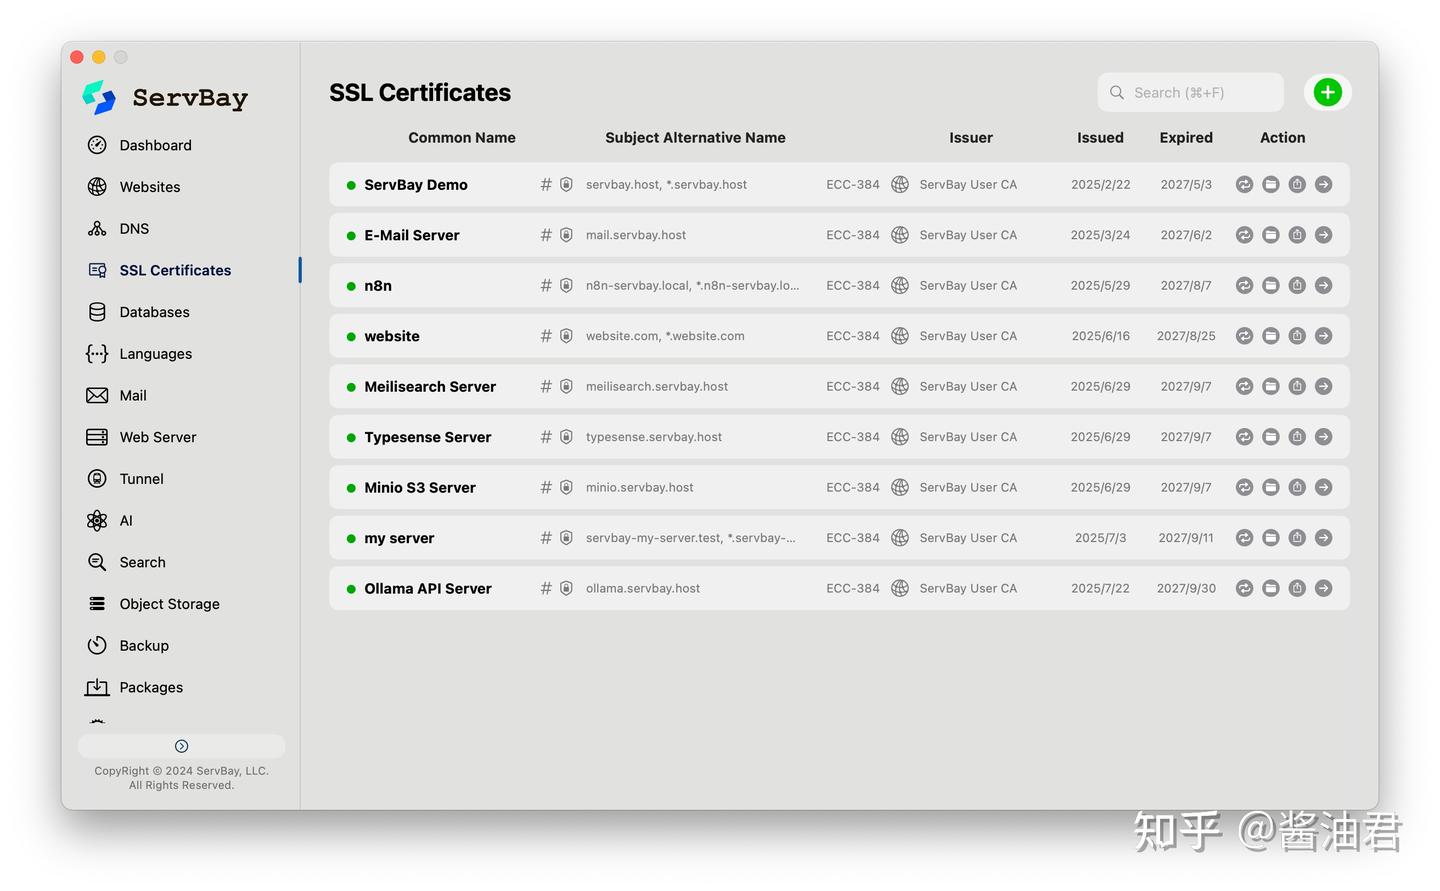Click the Issued column header
1440x891 pixels.
[x=1100, y=138]
